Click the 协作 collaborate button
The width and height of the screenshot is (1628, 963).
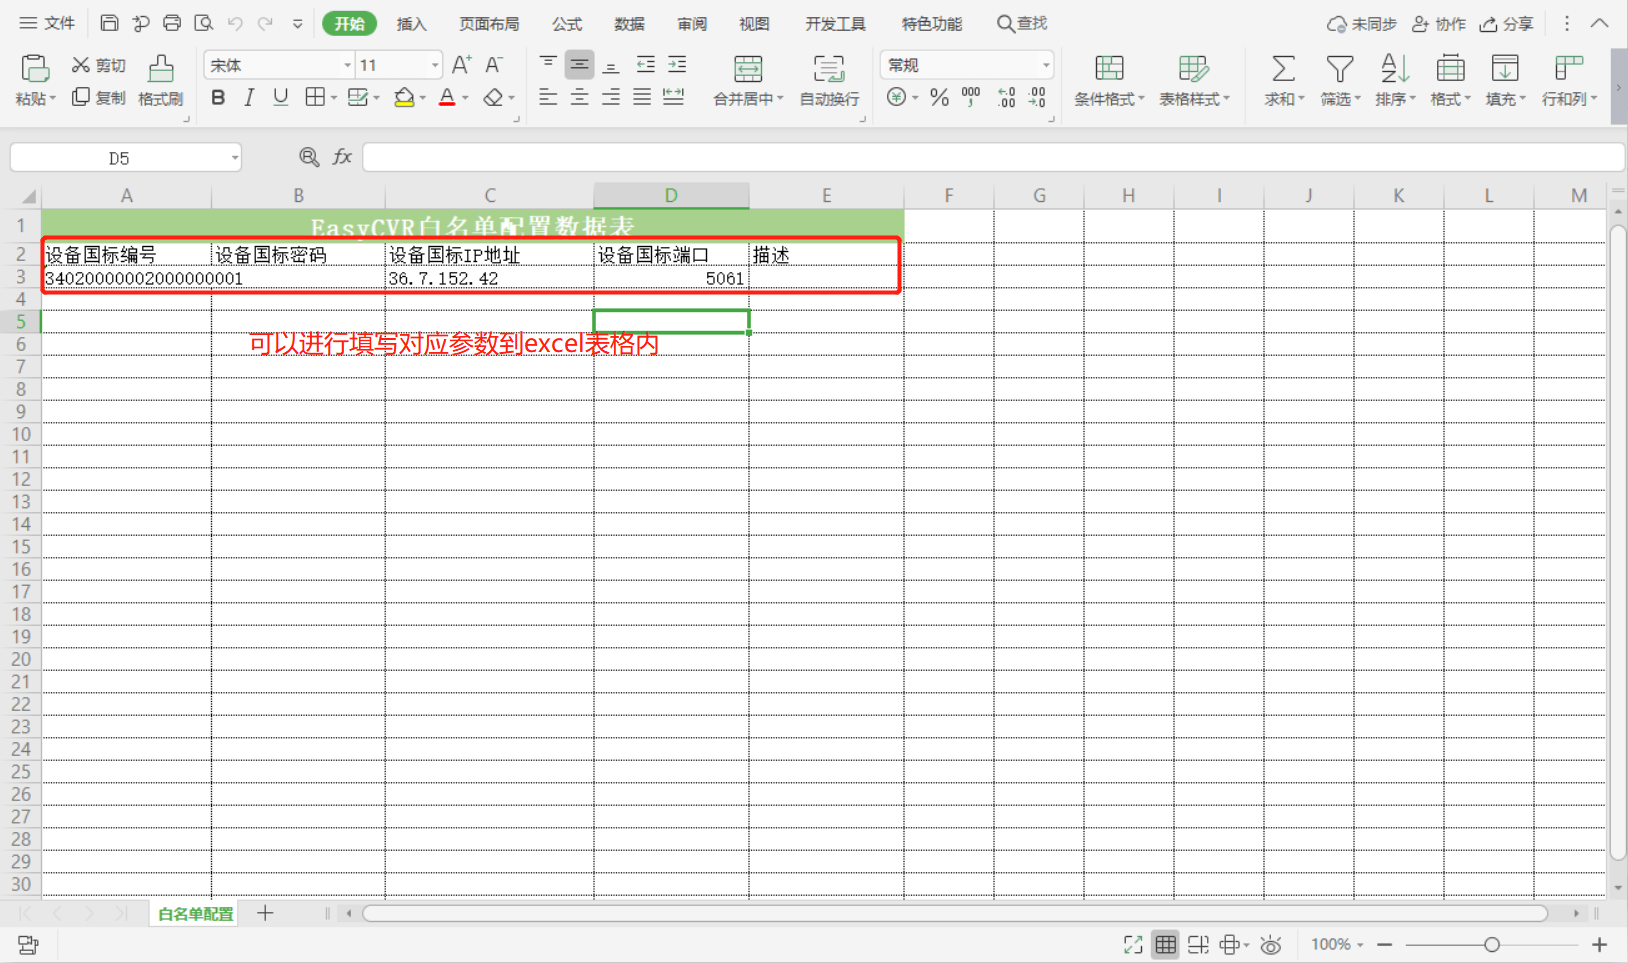(x=1438, y=24)
